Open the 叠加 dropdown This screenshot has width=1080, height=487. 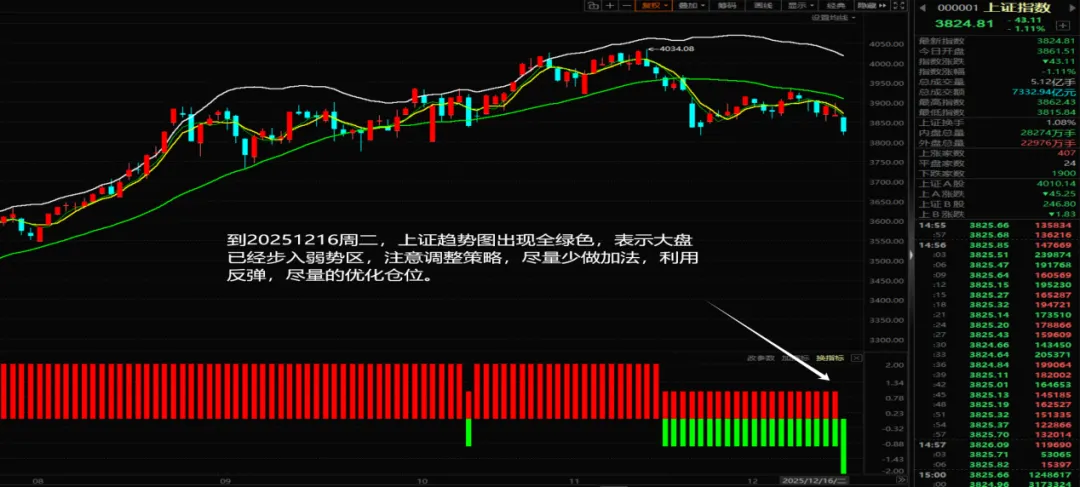click(x=692, y=6)
